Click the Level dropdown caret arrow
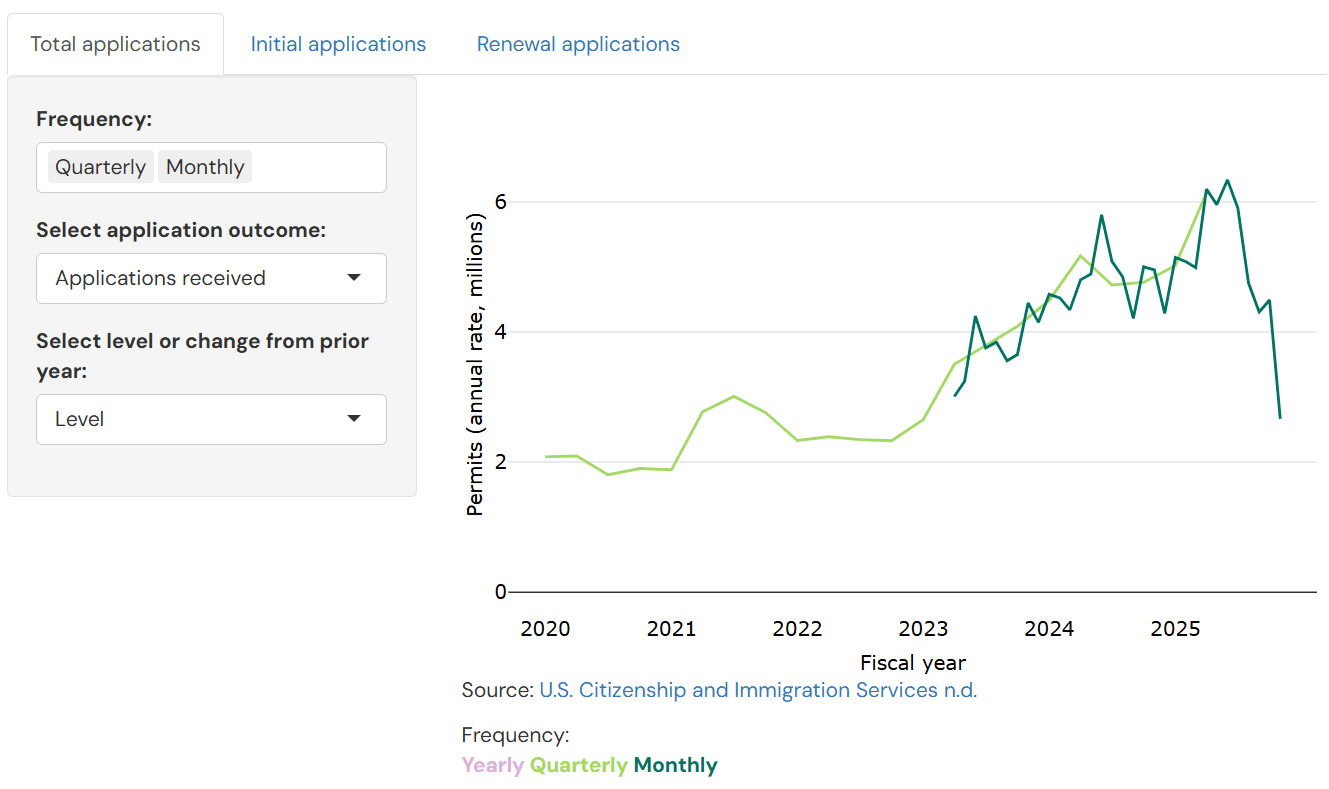 point(354,419)
